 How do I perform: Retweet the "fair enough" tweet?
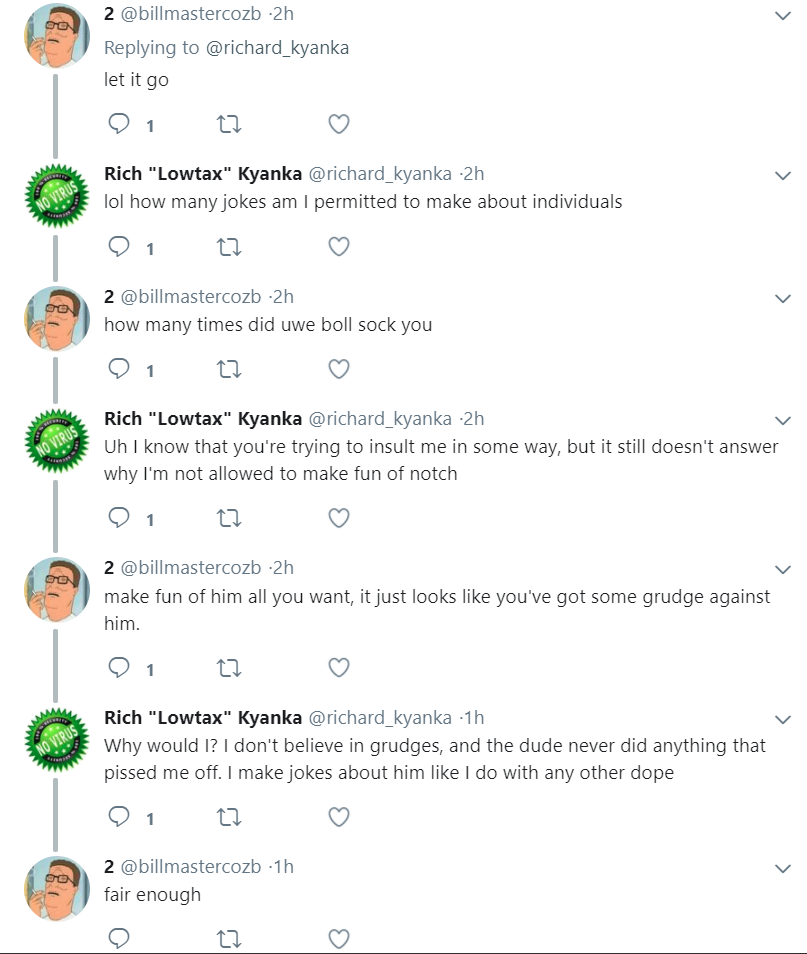[x=229, y=939]
